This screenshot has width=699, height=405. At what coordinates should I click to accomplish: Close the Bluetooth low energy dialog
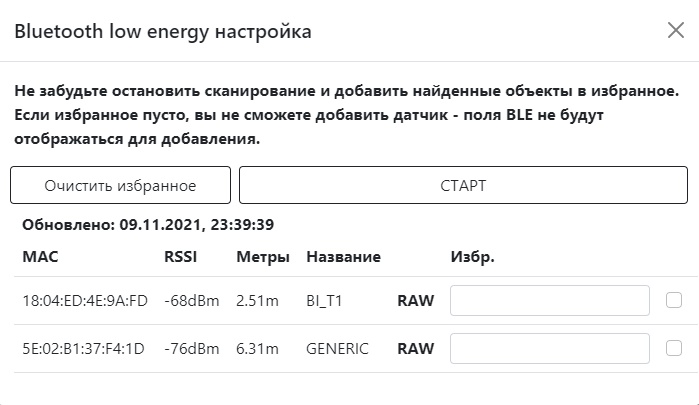point(675,31)
